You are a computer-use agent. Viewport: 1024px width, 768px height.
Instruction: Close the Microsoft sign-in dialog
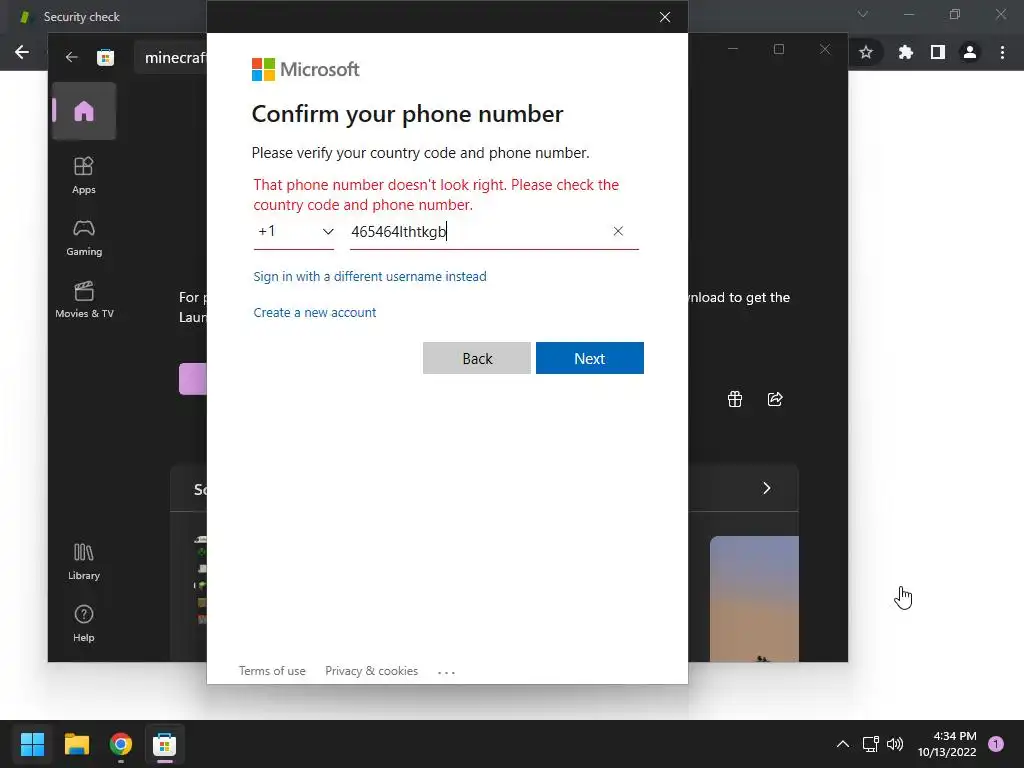click(665, 17)
